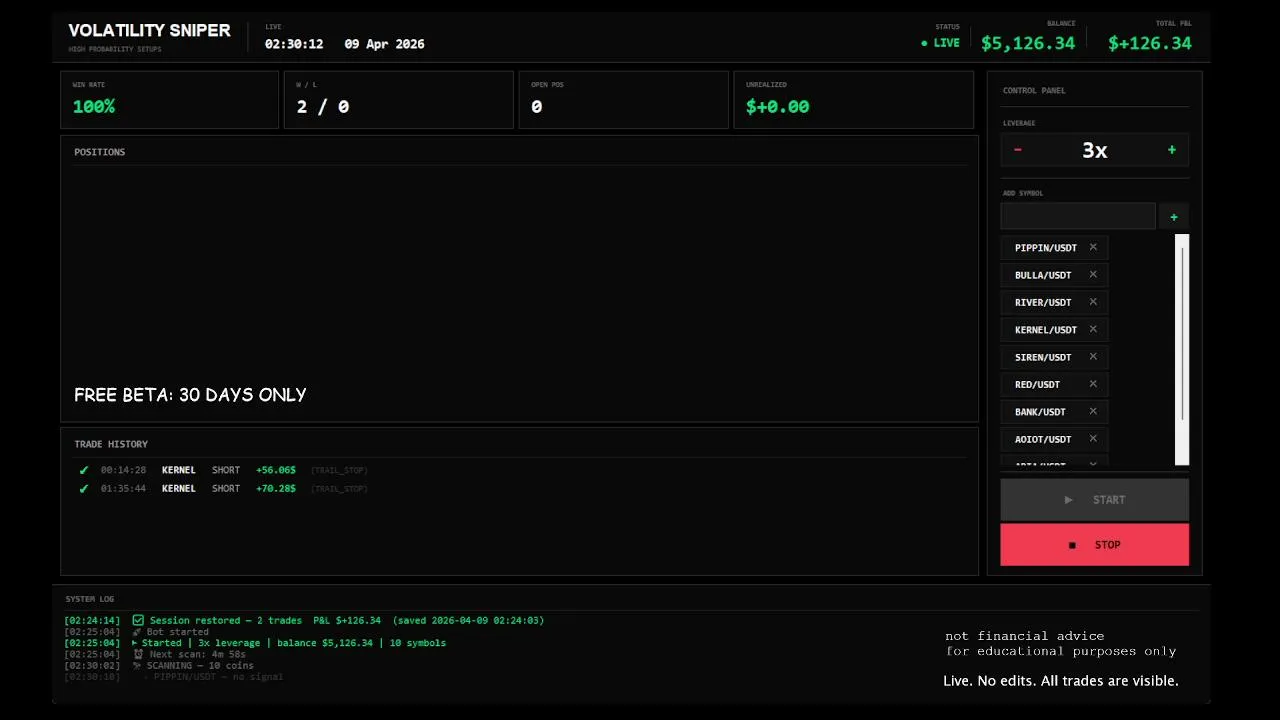Remove BANK/USDT from symbol list
The width and height of the screenshot is (1280, 720).
pos(1093,411)
